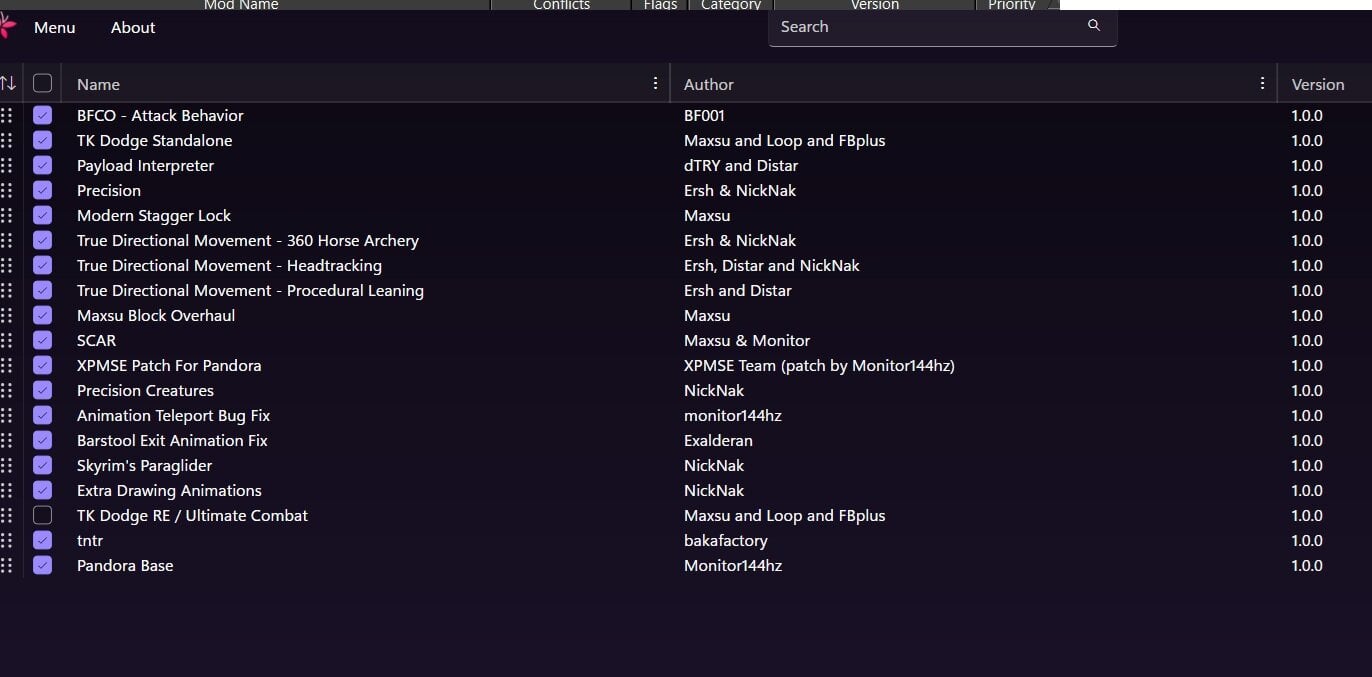Click drag handle of TK Dodge Standalone

coord(7,140)
